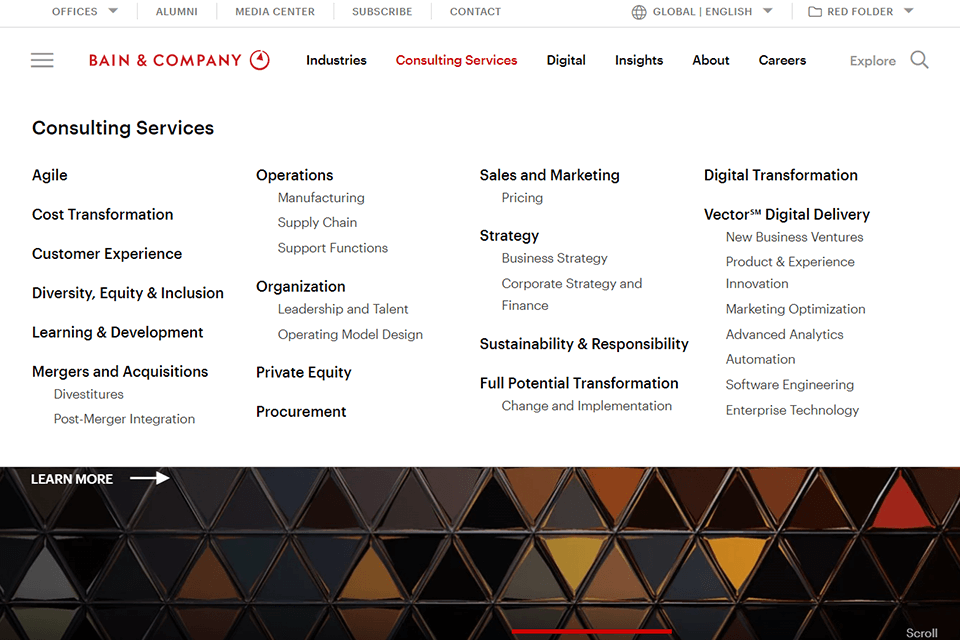The width and height of the screenshot is (960, 640).
Task: Select Full Potential Transformation
Action: (x=579, y=383)
